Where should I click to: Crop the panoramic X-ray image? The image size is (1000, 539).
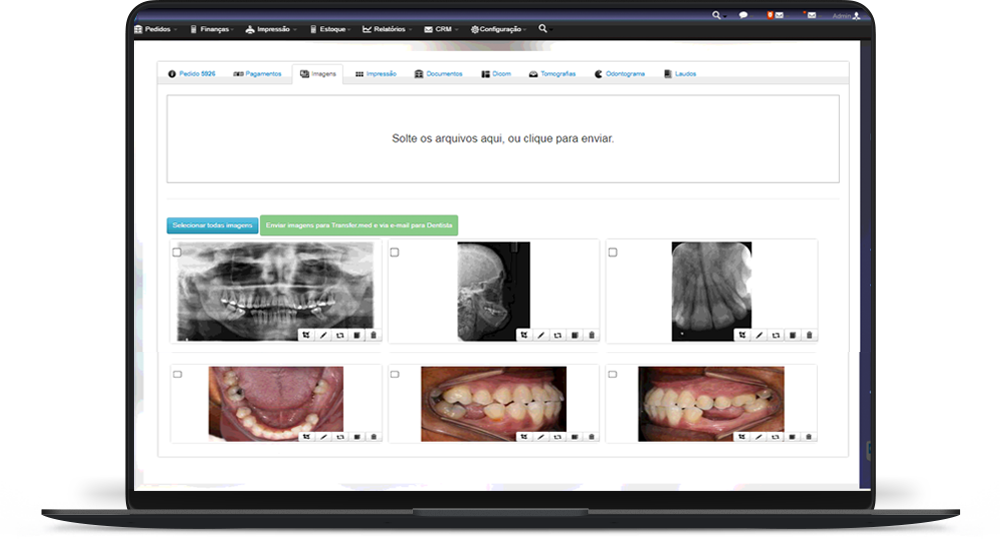tap(307, 335)
